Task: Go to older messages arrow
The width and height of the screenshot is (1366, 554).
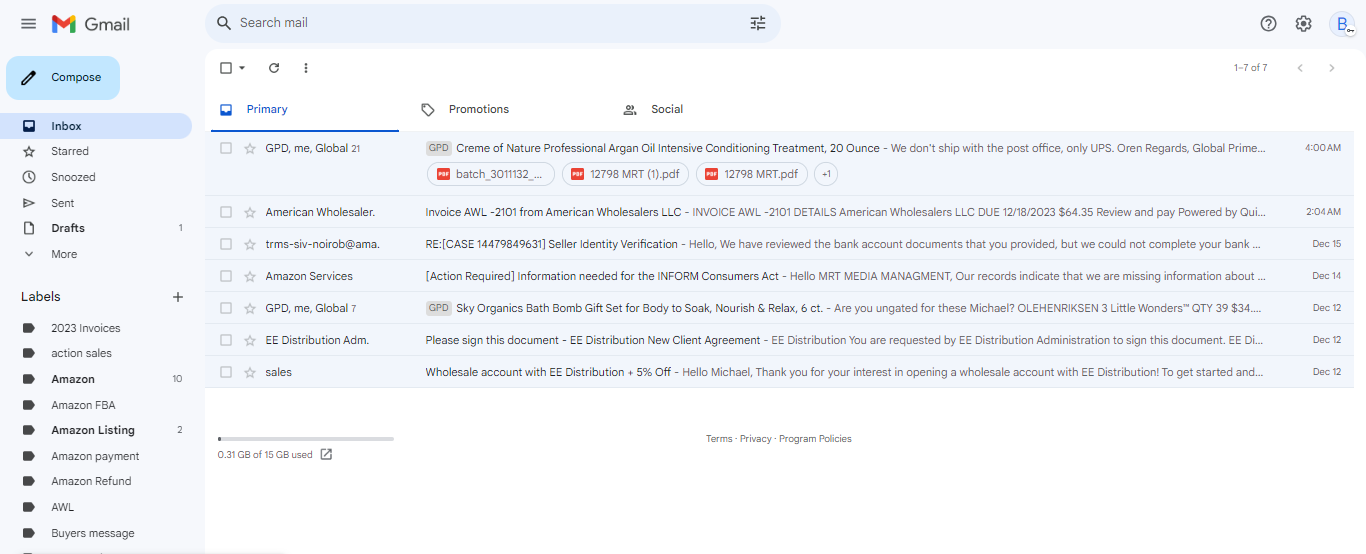Action: coord(1331,68)
